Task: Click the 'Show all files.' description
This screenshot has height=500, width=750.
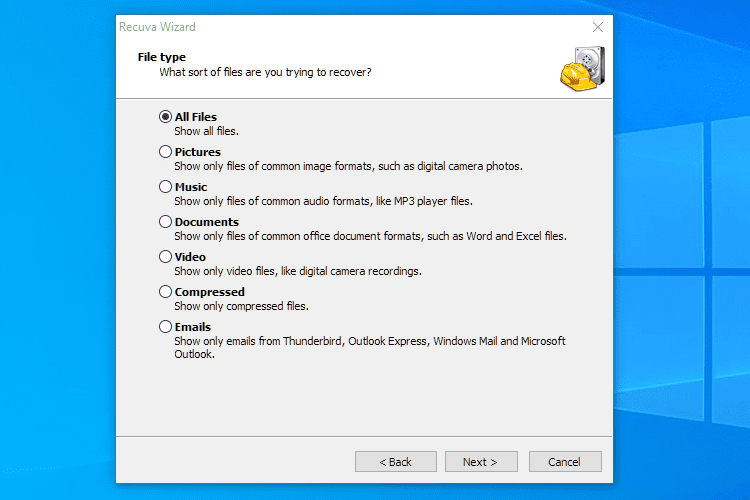Action: [x=206, y=131]
